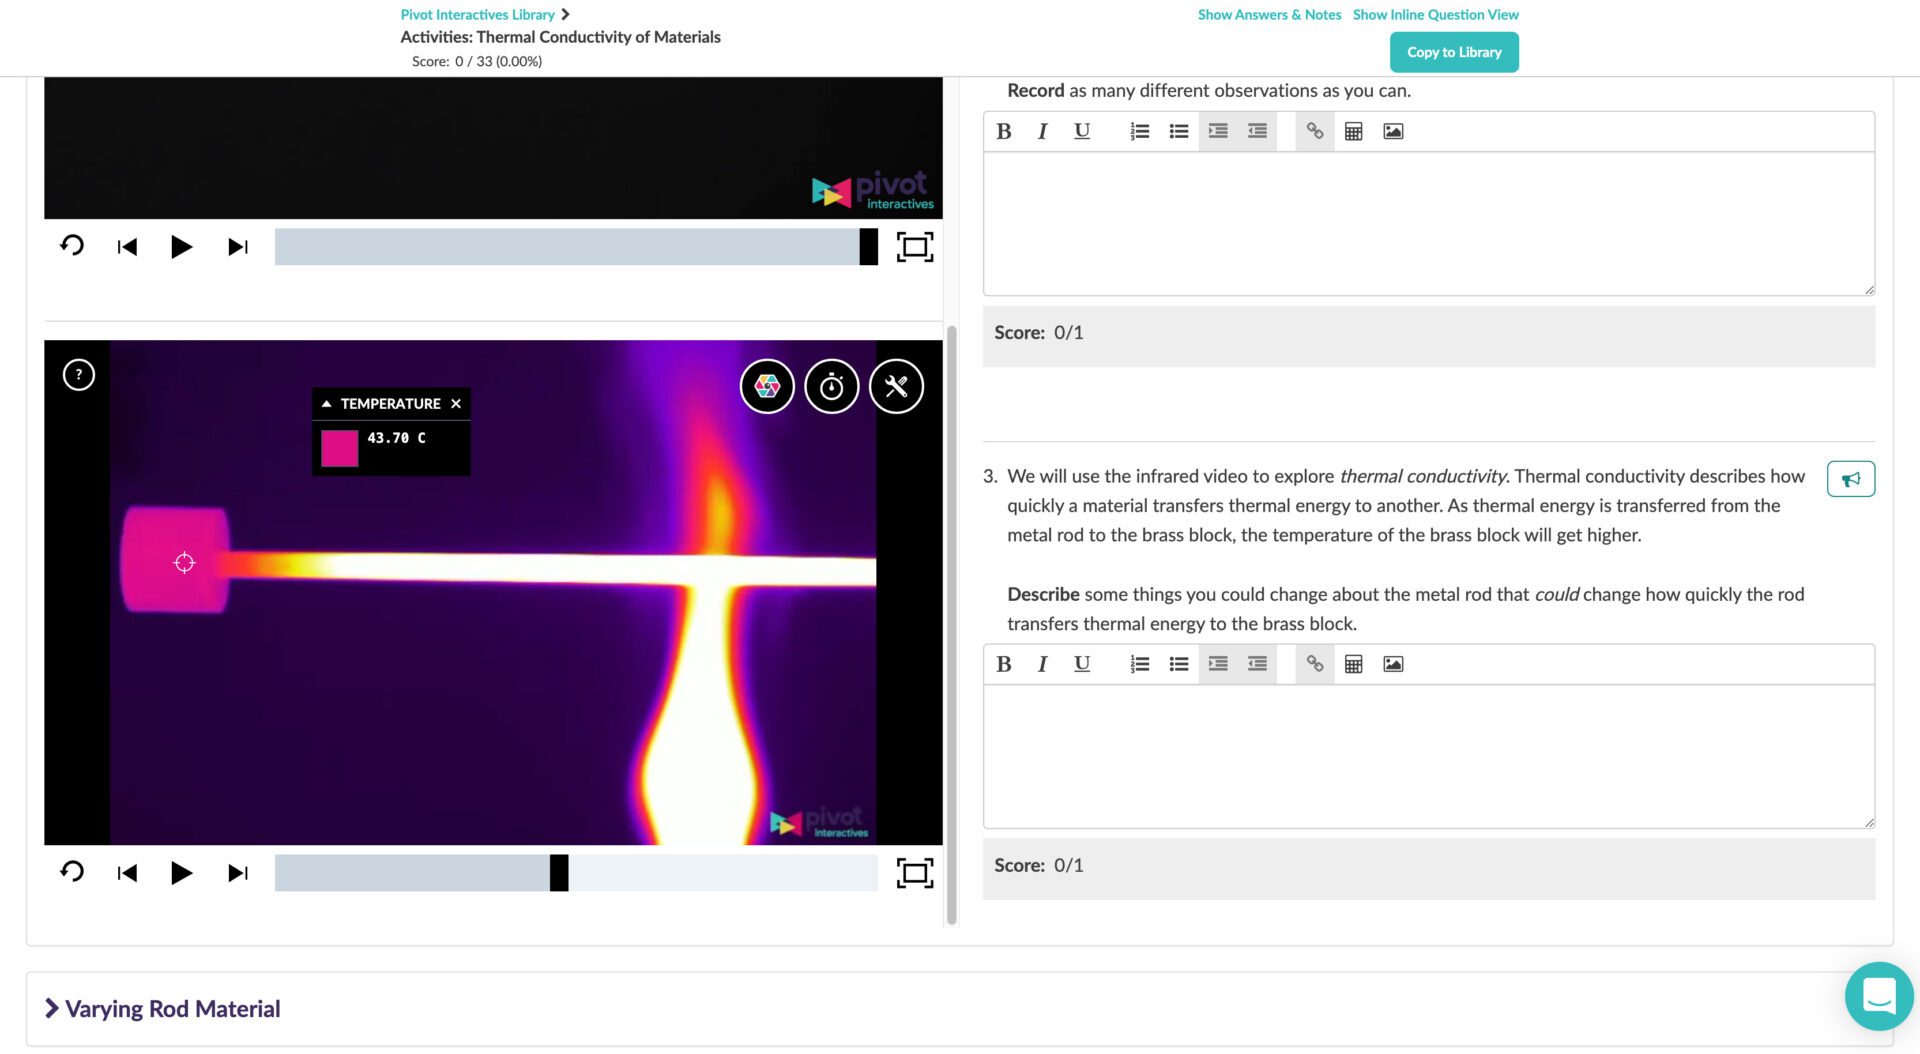Open Pivot Interactives Library breadcrumb

[x=477, y=15]
